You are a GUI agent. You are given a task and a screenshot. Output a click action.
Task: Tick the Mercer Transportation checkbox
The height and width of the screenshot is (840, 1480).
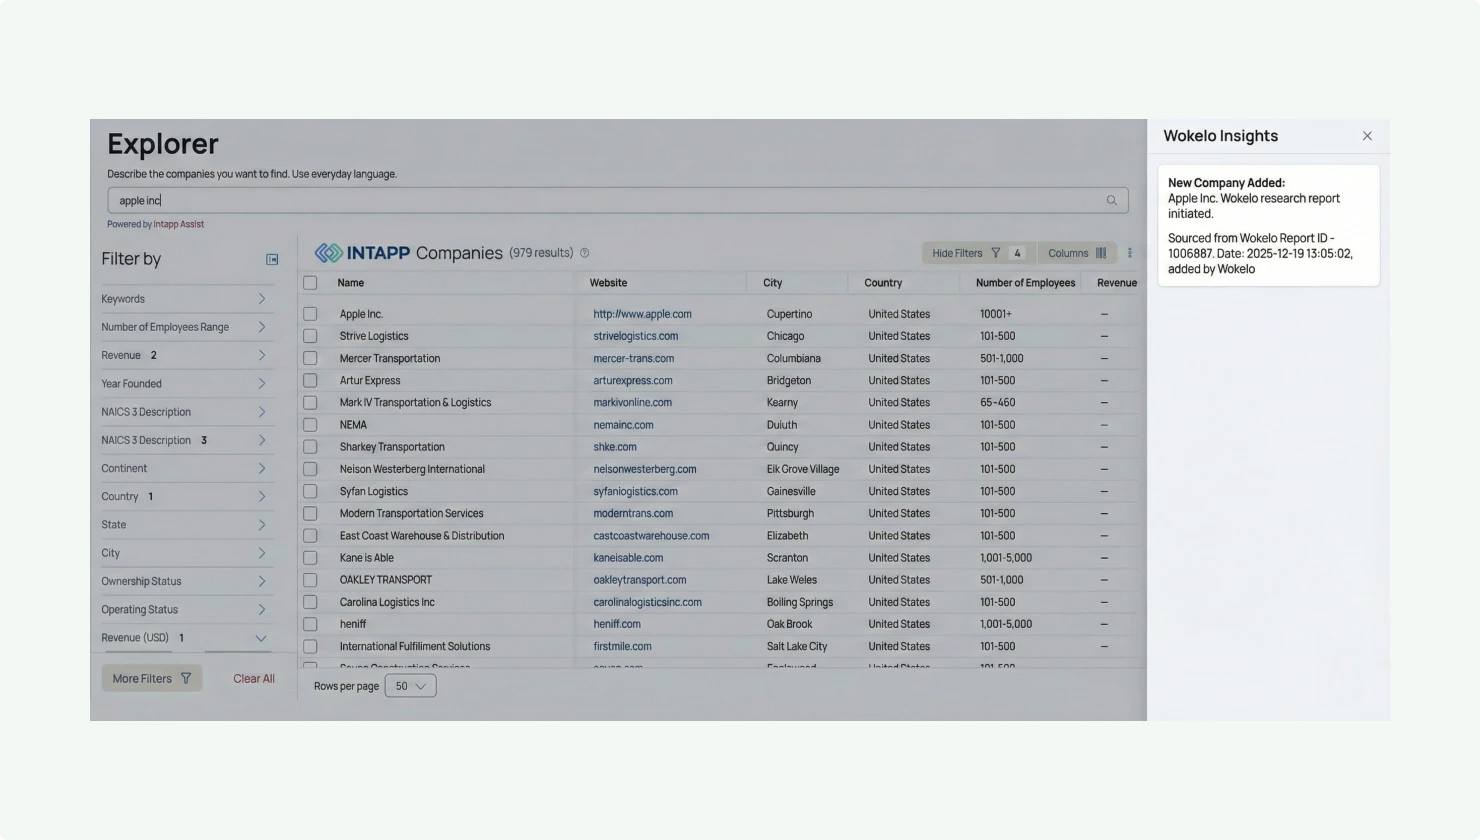(x=310, y=358)
